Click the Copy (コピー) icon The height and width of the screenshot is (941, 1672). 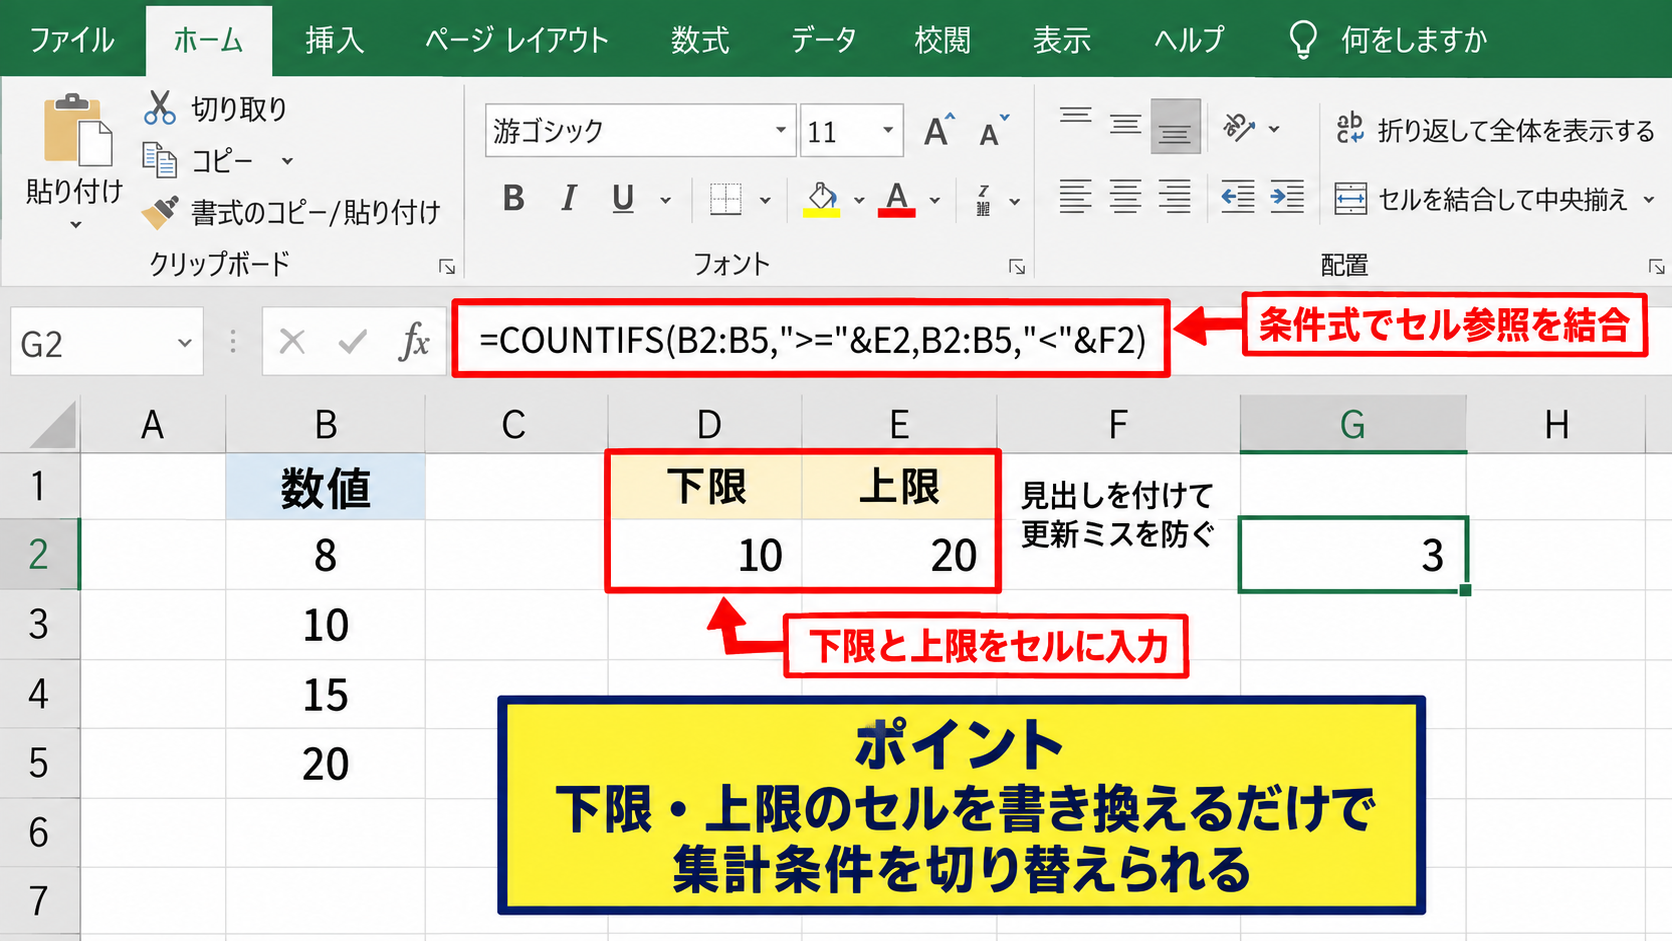(x=159, y=159)
